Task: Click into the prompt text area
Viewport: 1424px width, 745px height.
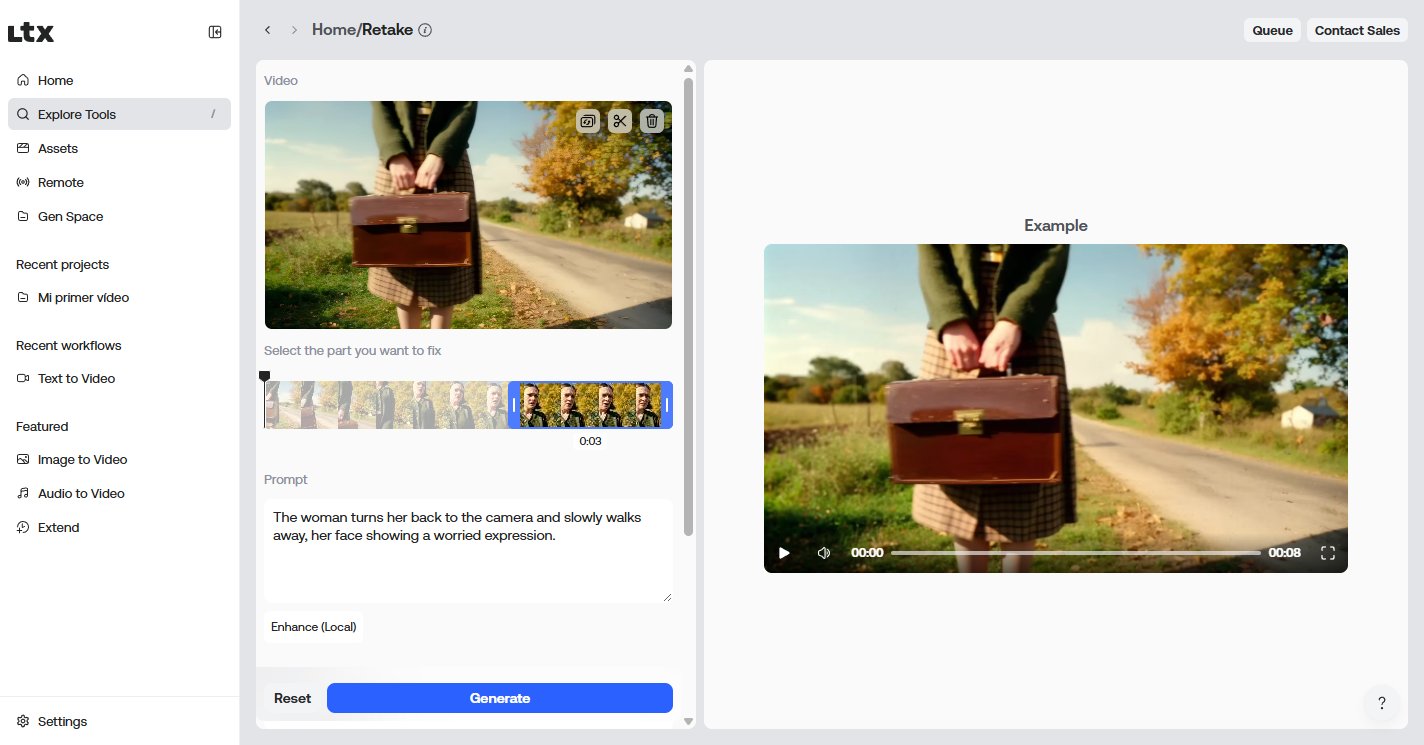Action: point(468,550)
